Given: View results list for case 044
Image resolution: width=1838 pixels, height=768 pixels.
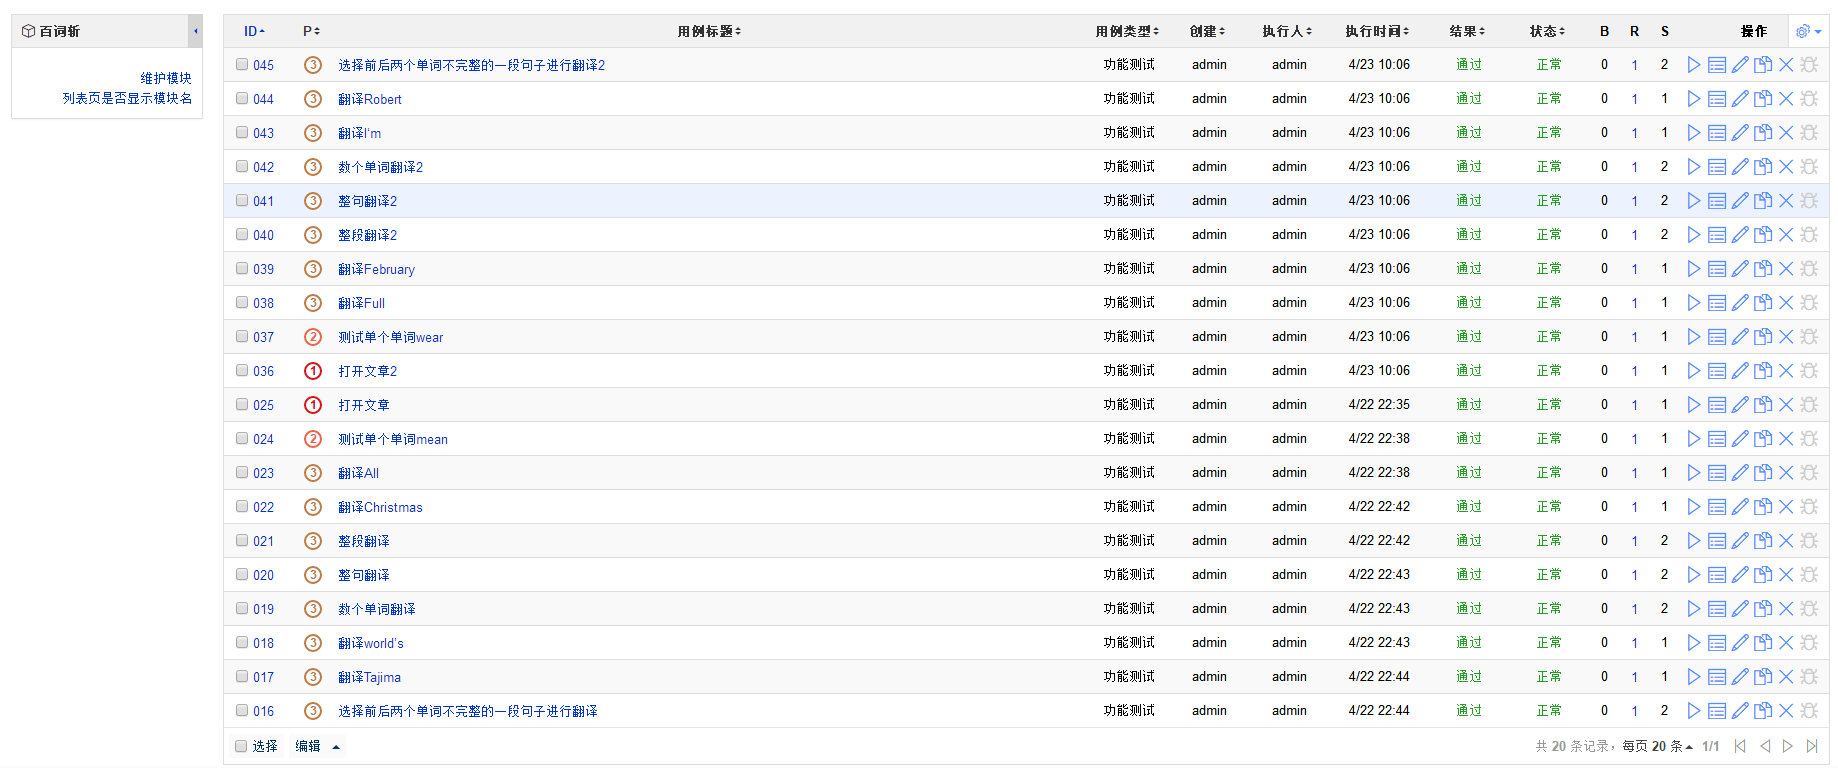Looking at the screenshot, I should click(1716, 99).
